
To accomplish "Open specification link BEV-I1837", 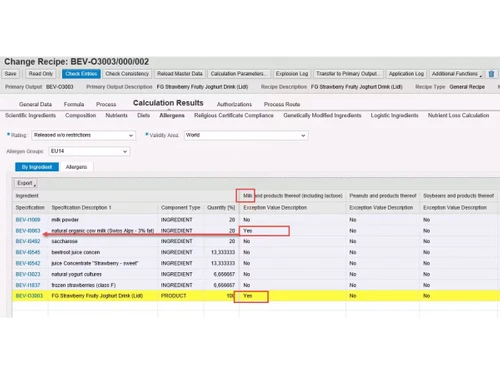I will [x=28, y=285].
